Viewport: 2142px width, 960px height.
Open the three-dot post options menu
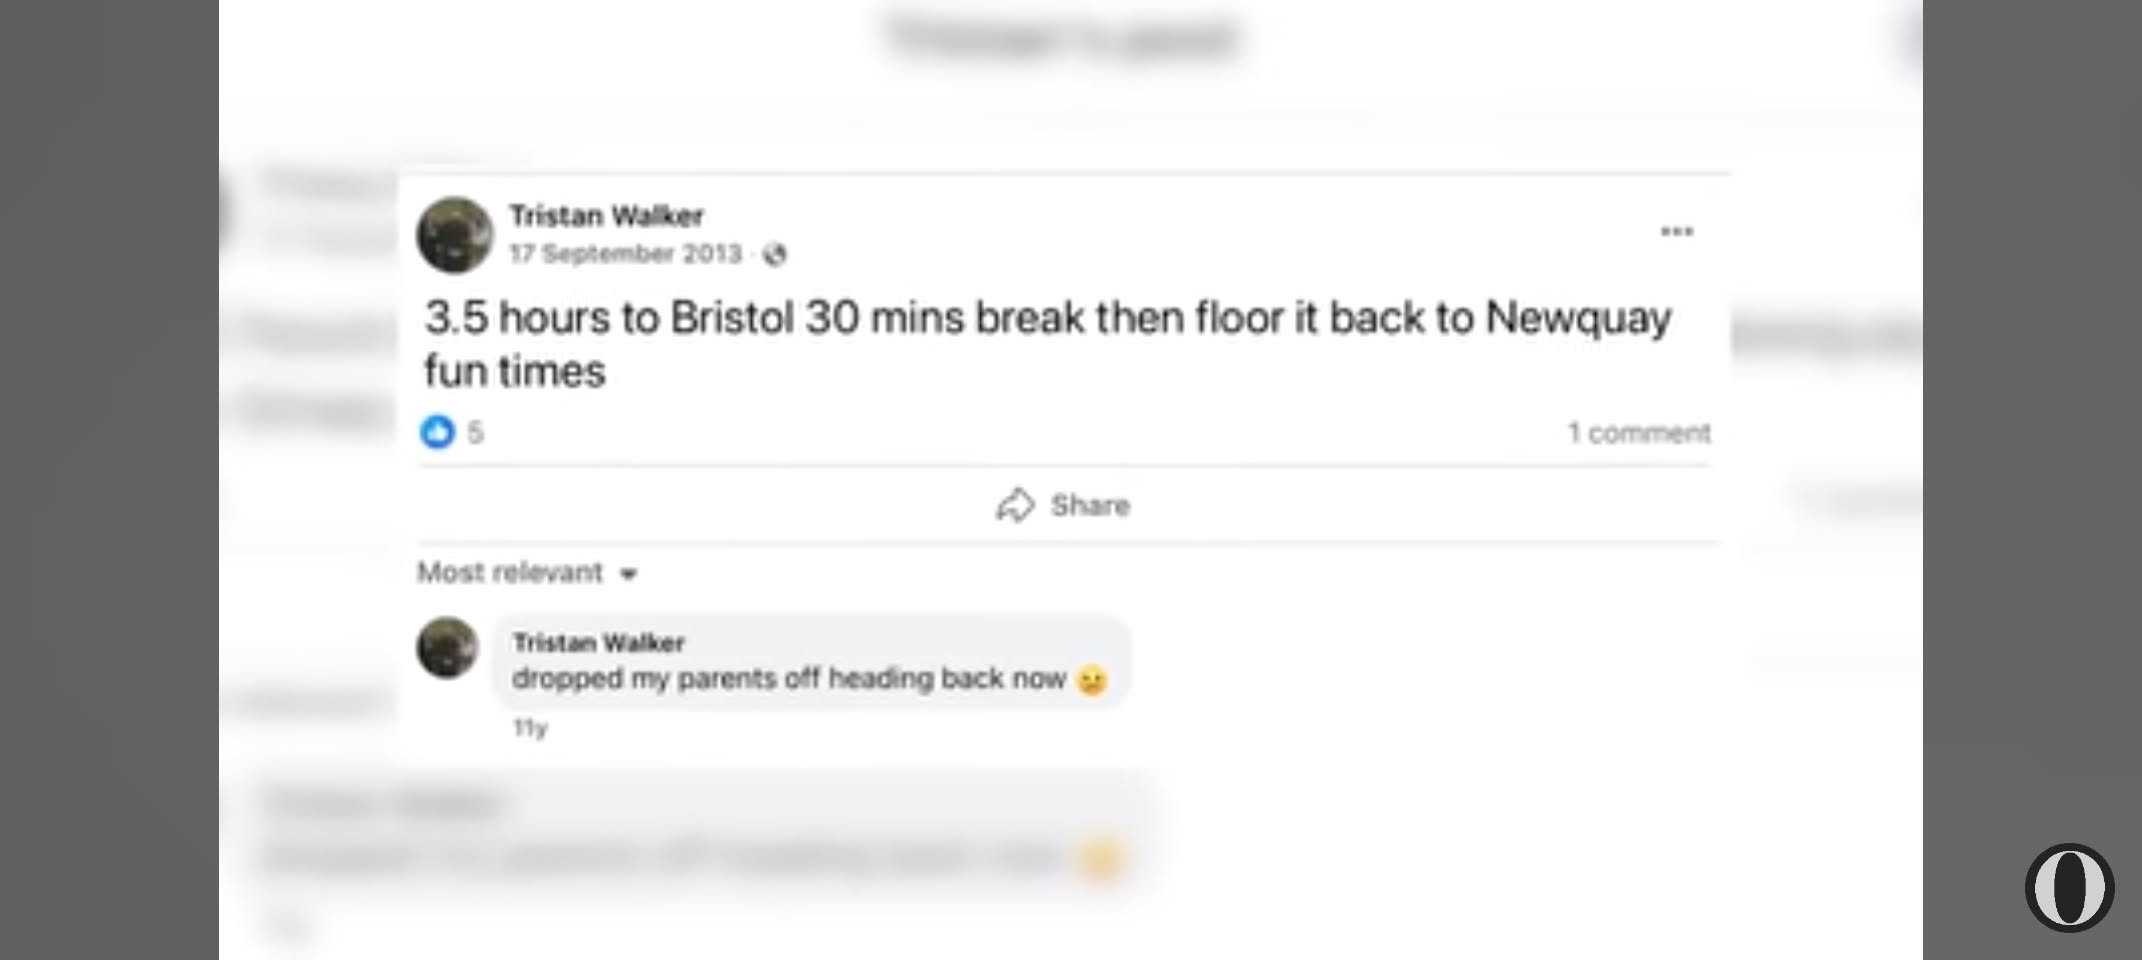1676,232
